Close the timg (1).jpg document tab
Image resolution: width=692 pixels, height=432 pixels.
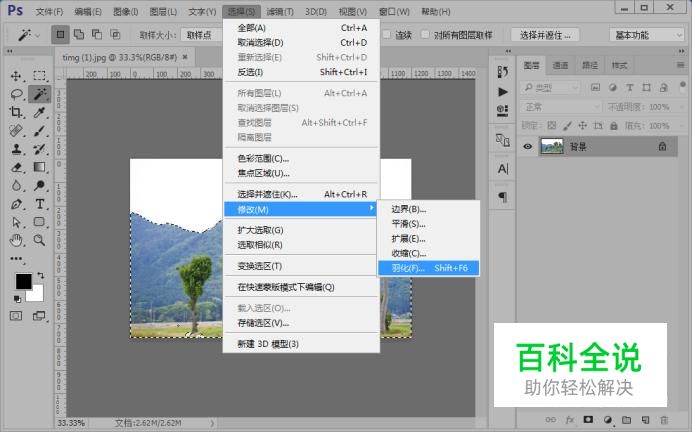(x=185, y=57)
